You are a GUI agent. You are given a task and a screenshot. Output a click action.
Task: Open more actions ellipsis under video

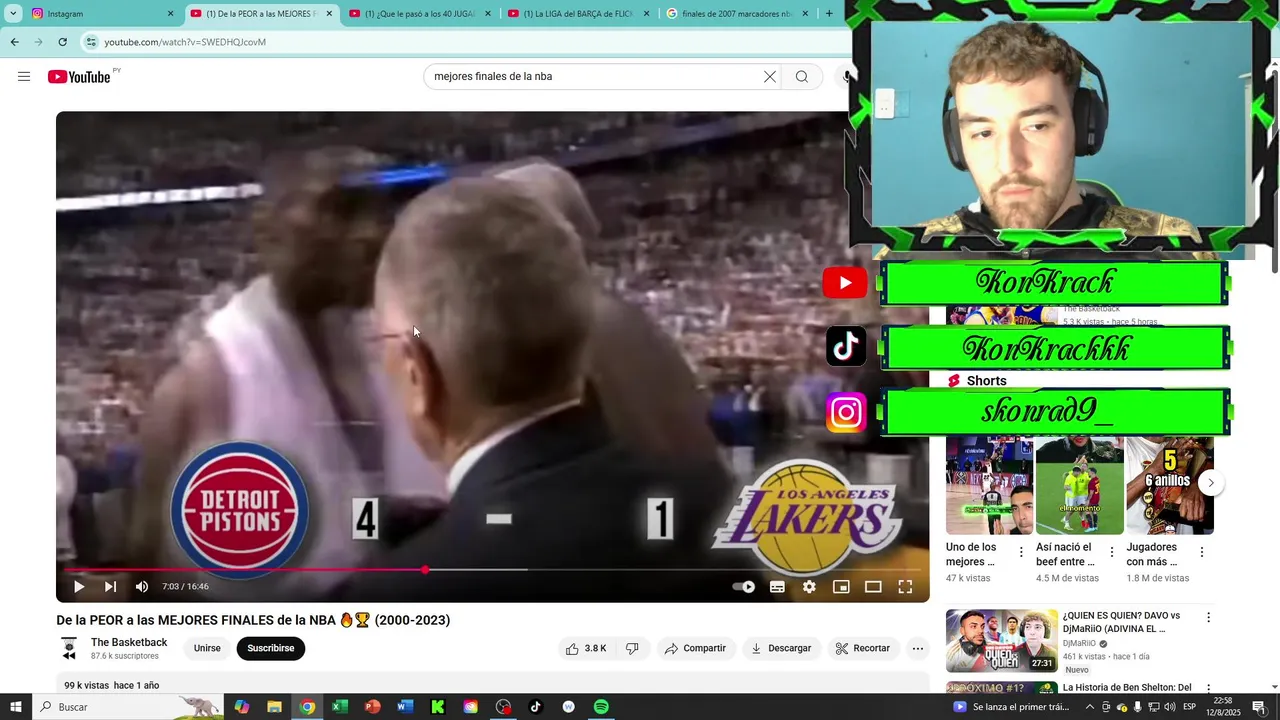tap(918, 648)
